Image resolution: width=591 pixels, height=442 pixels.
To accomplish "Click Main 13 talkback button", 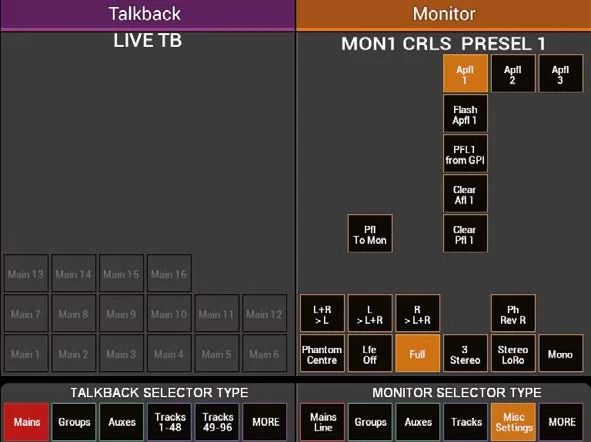I will tap(26, 274).
